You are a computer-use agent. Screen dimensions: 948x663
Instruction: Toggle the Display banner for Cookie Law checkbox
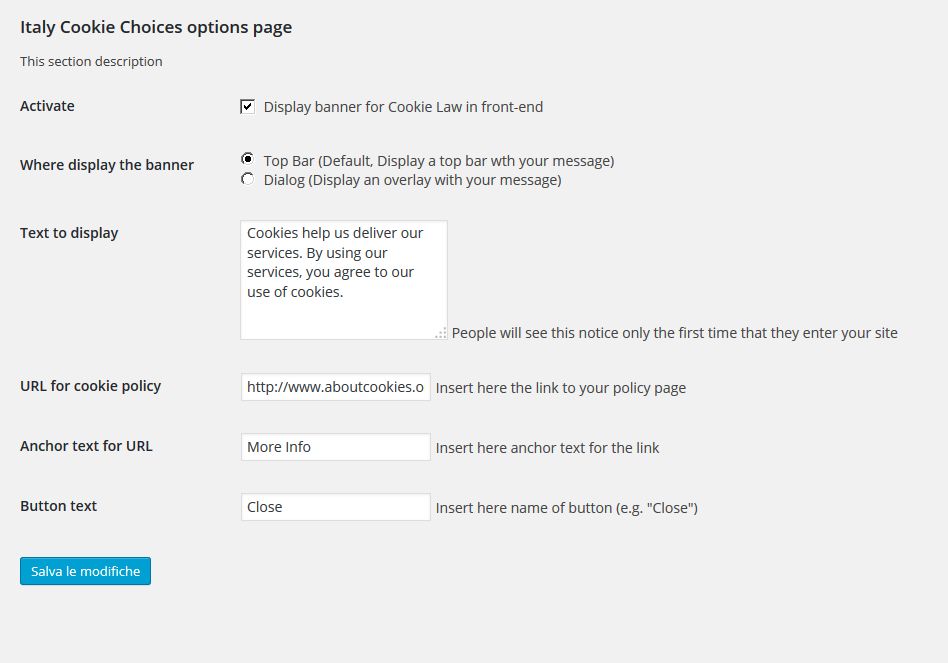[x=247, y=106]
